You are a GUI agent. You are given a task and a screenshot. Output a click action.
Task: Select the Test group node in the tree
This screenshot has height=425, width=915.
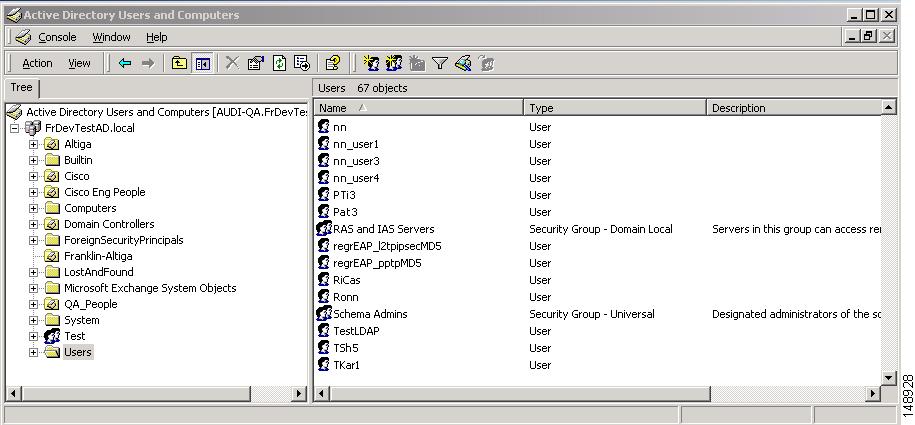click(x=75, y=336)
